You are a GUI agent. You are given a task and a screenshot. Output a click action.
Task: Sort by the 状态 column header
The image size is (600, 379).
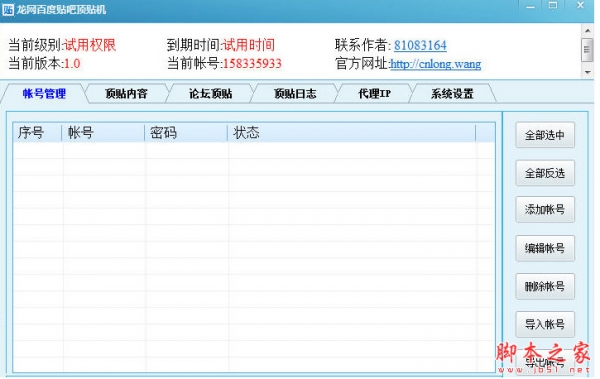pos(352,133)
